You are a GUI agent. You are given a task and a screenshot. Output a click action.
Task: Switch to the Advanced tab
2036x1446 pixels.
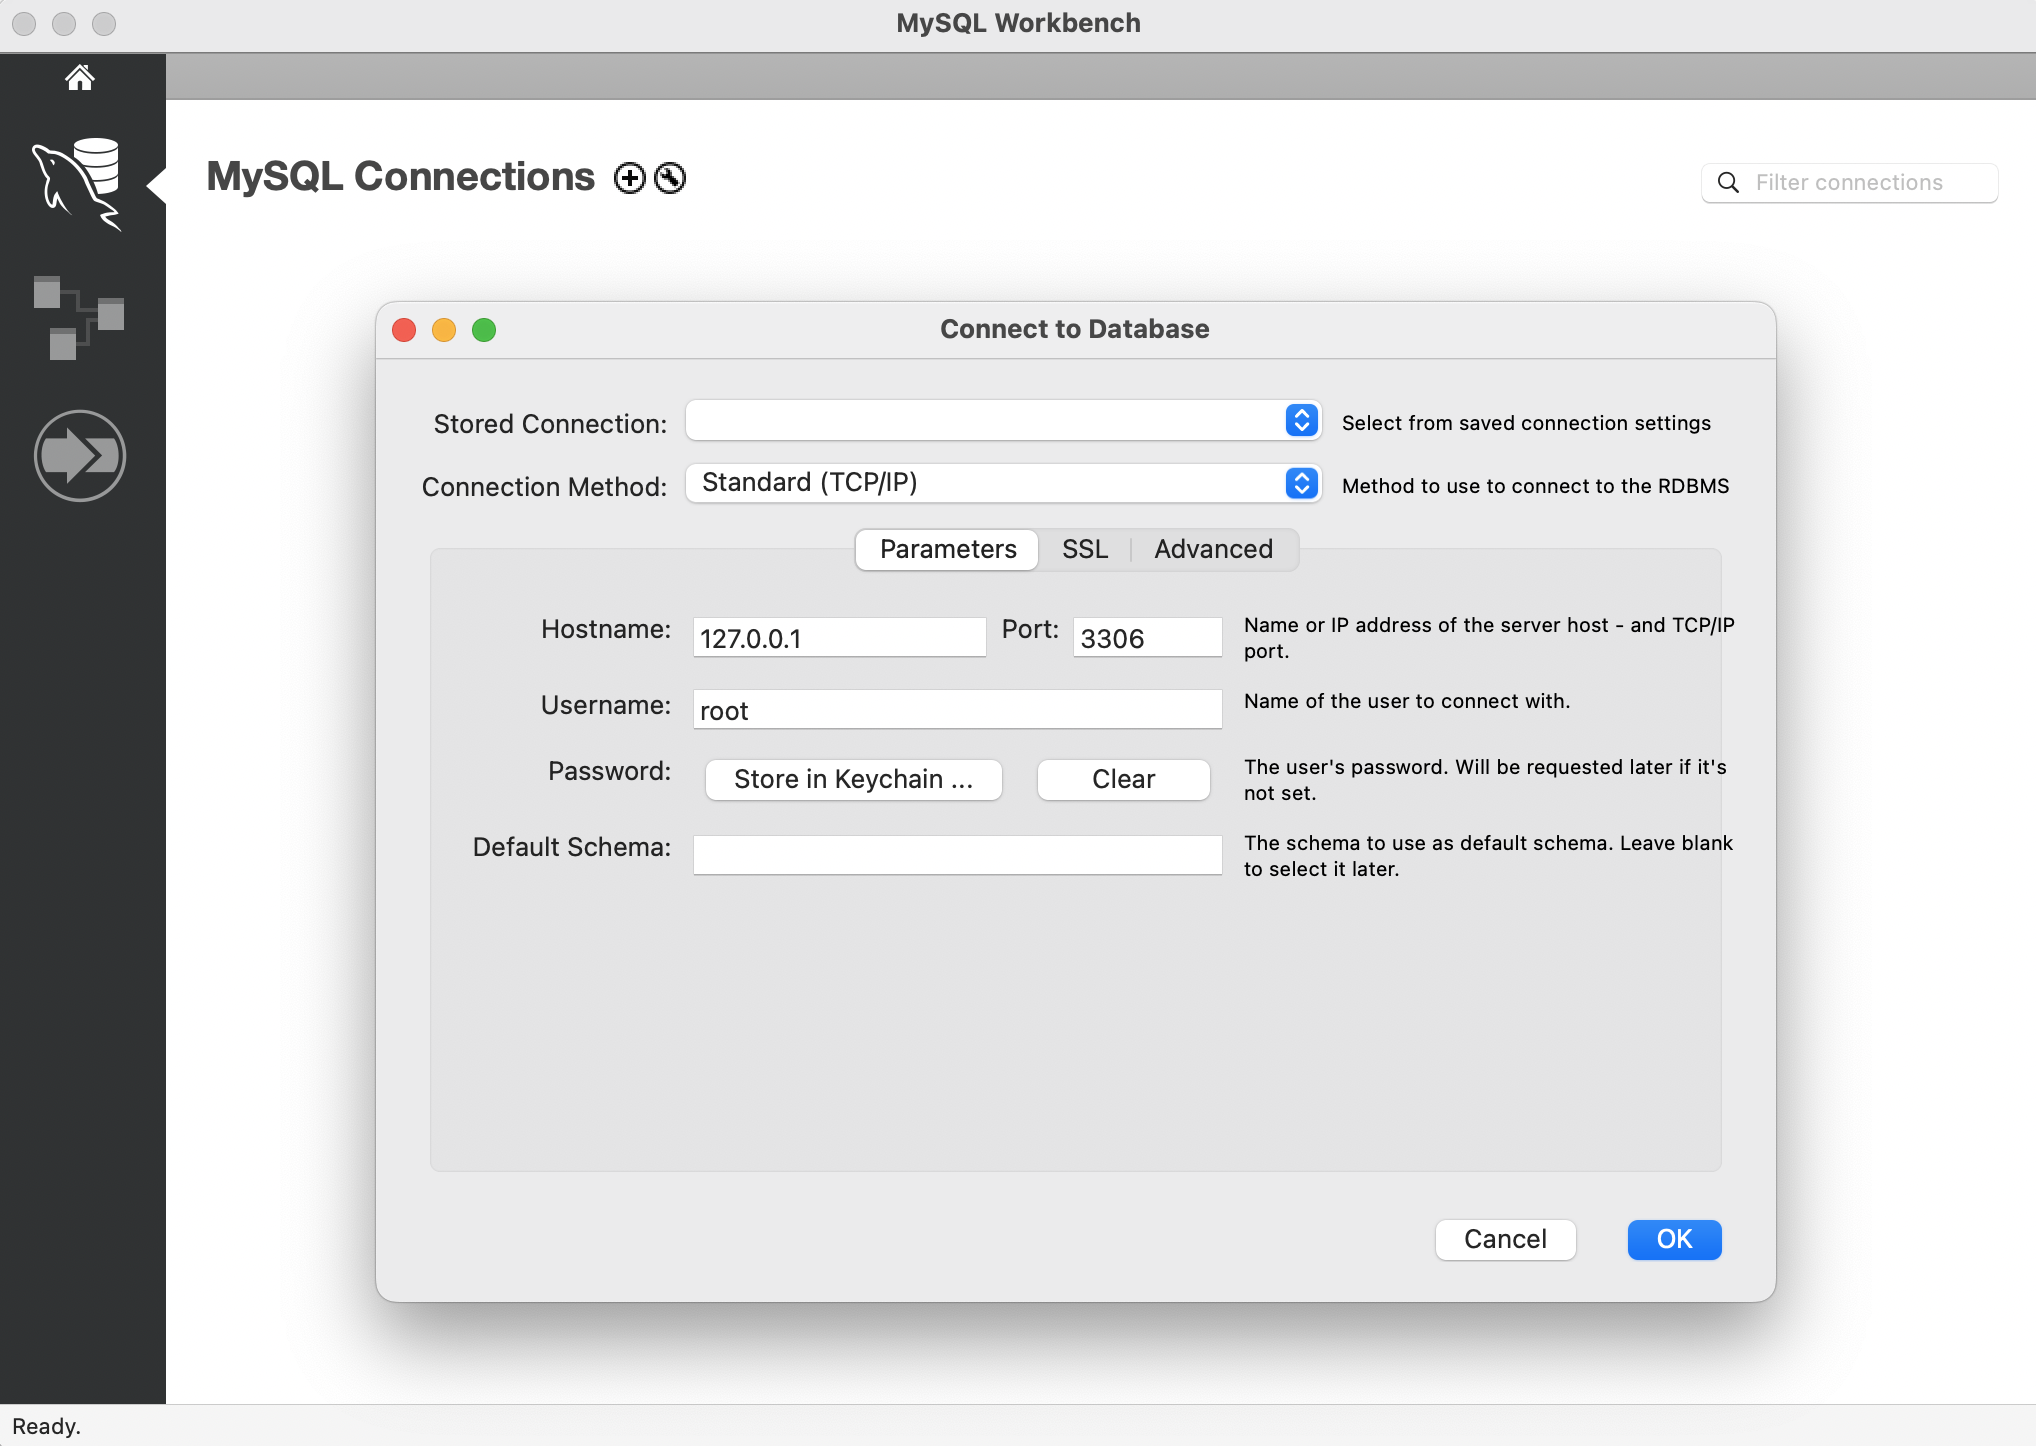click(1213, 549)
